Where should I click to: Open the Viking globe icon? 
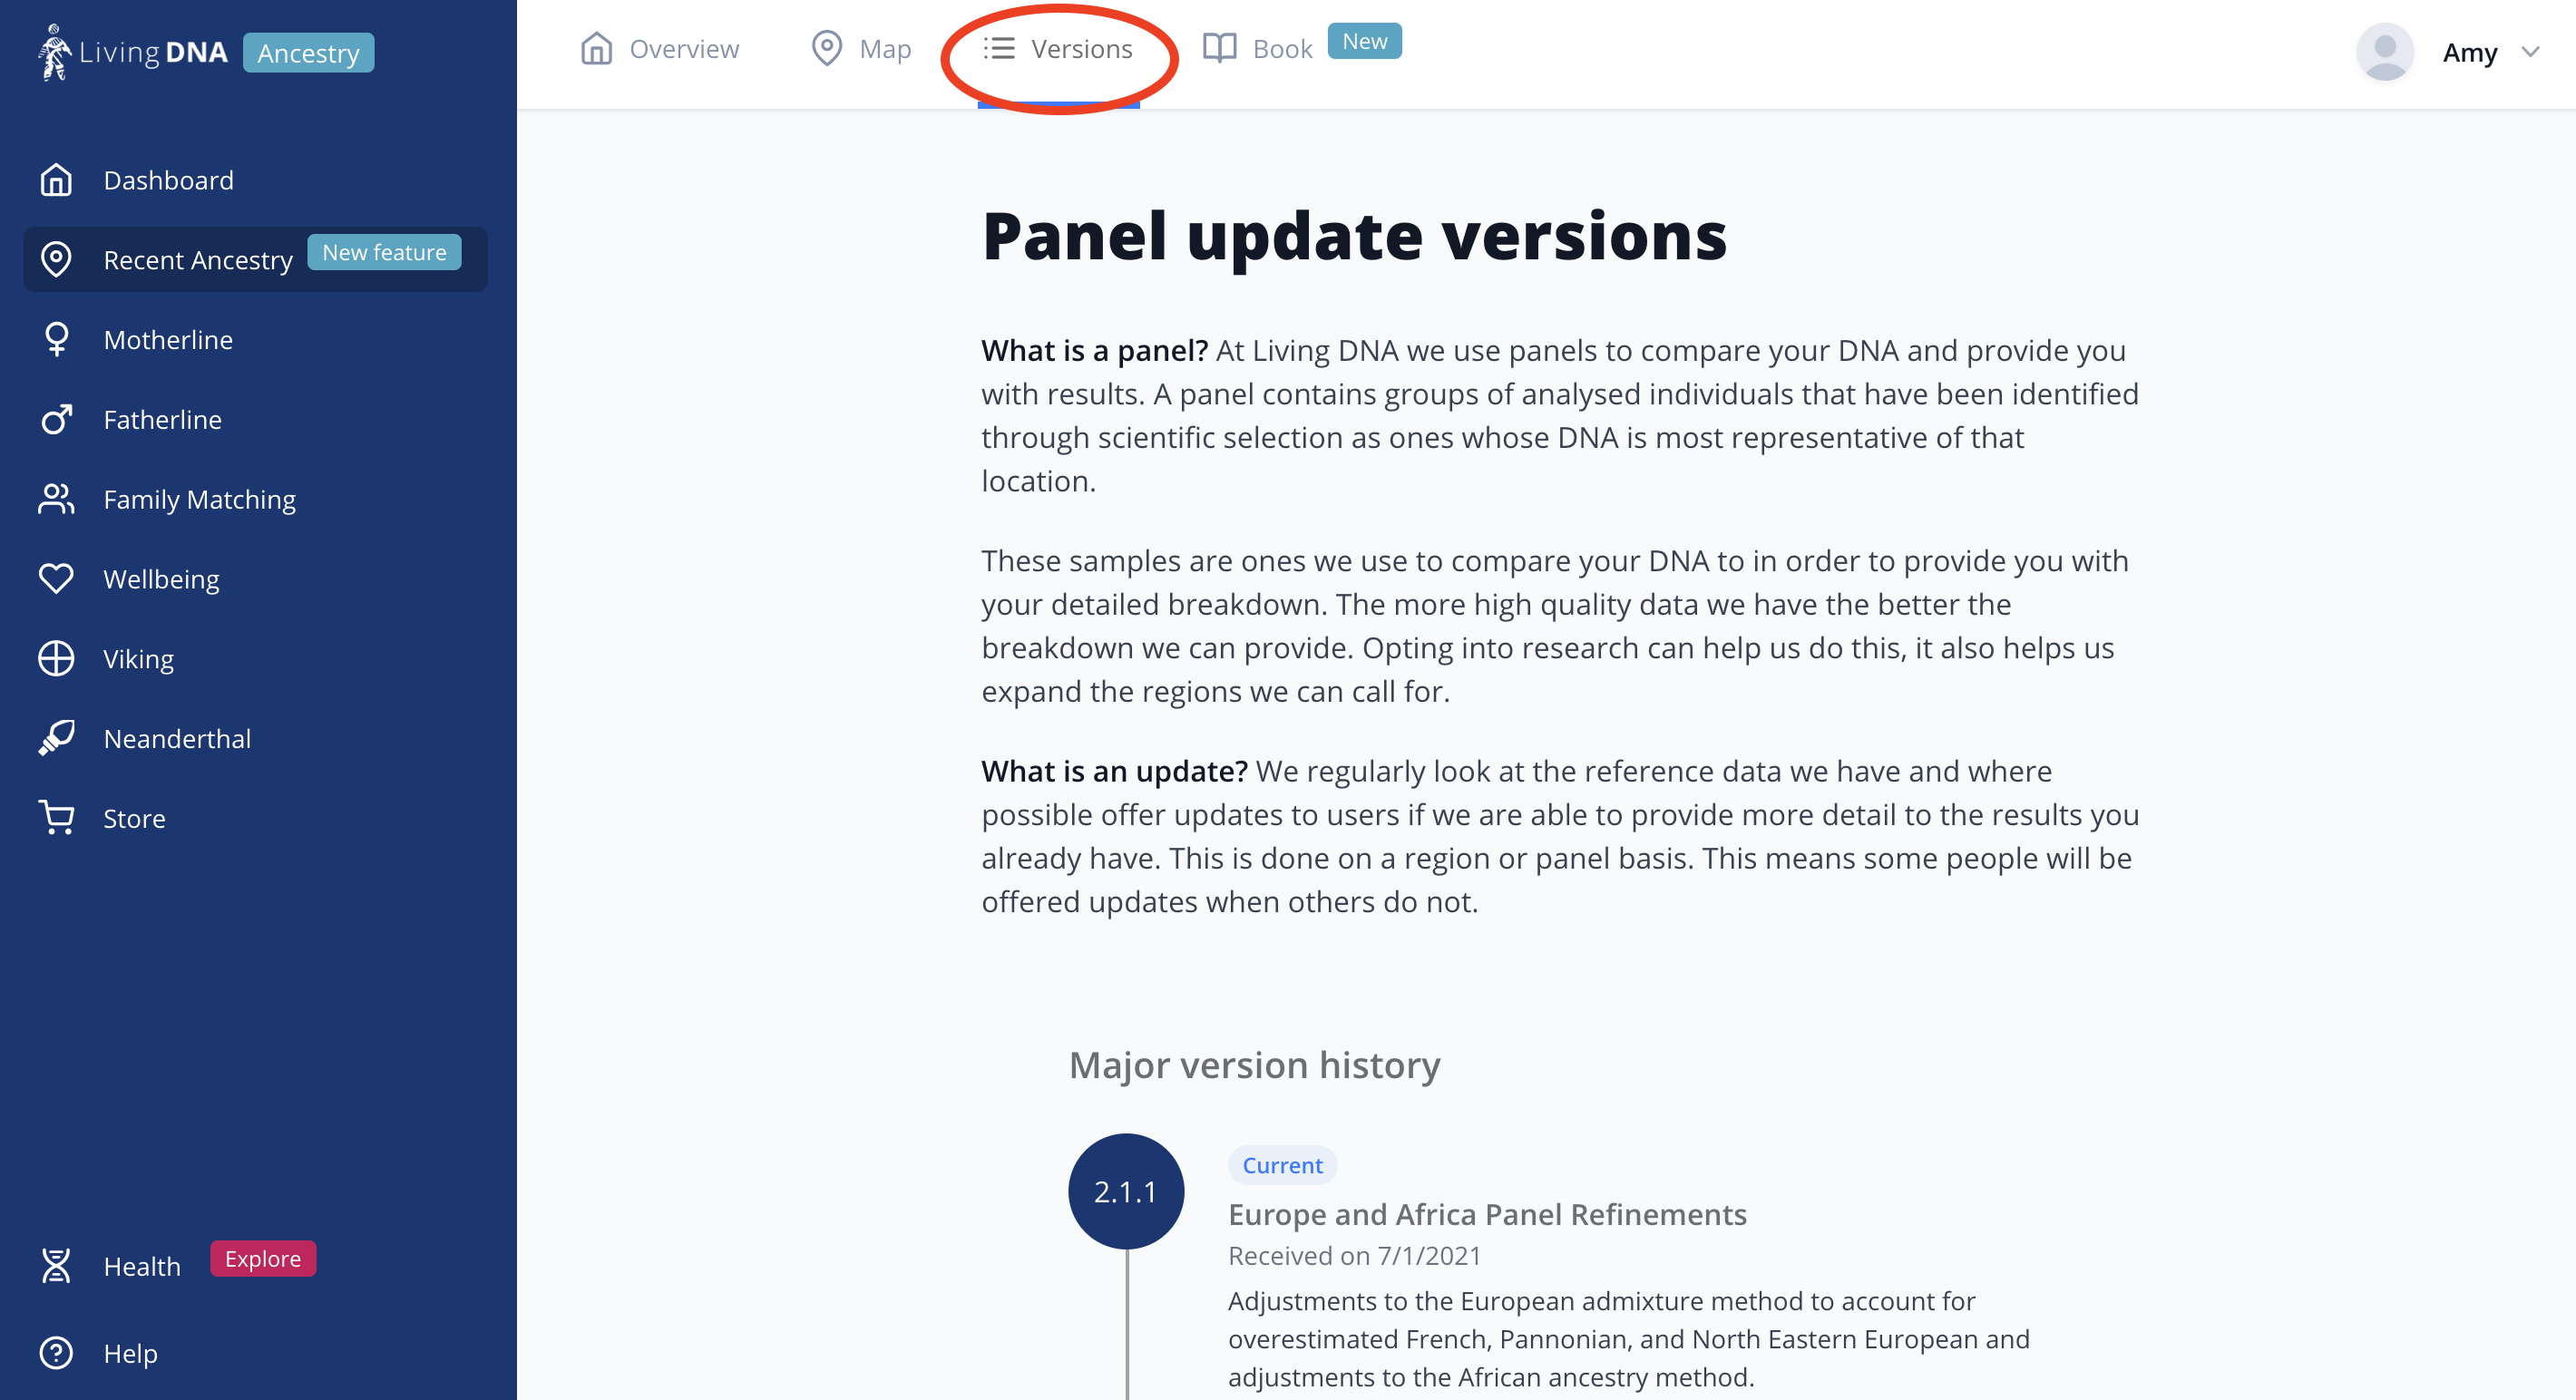pos(56,659)
